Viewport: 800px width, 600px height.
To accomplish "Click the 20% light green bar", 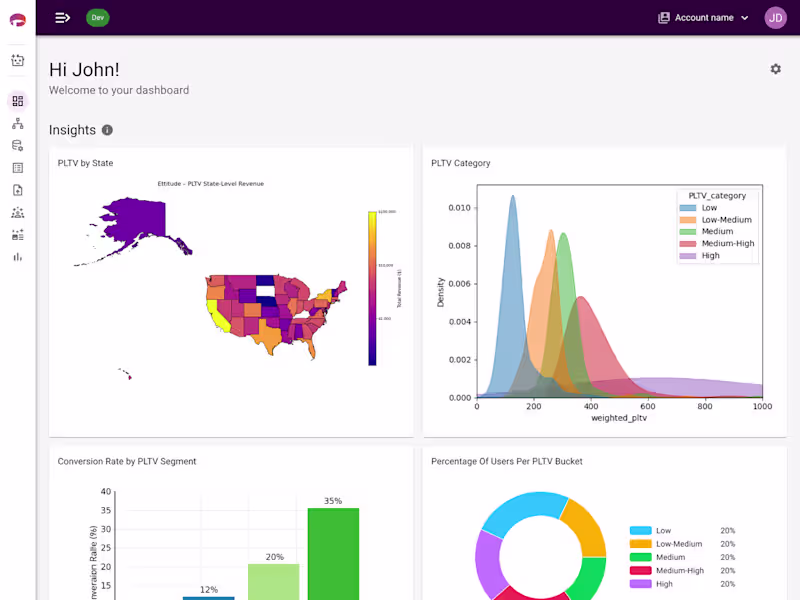I will [273, 582].
